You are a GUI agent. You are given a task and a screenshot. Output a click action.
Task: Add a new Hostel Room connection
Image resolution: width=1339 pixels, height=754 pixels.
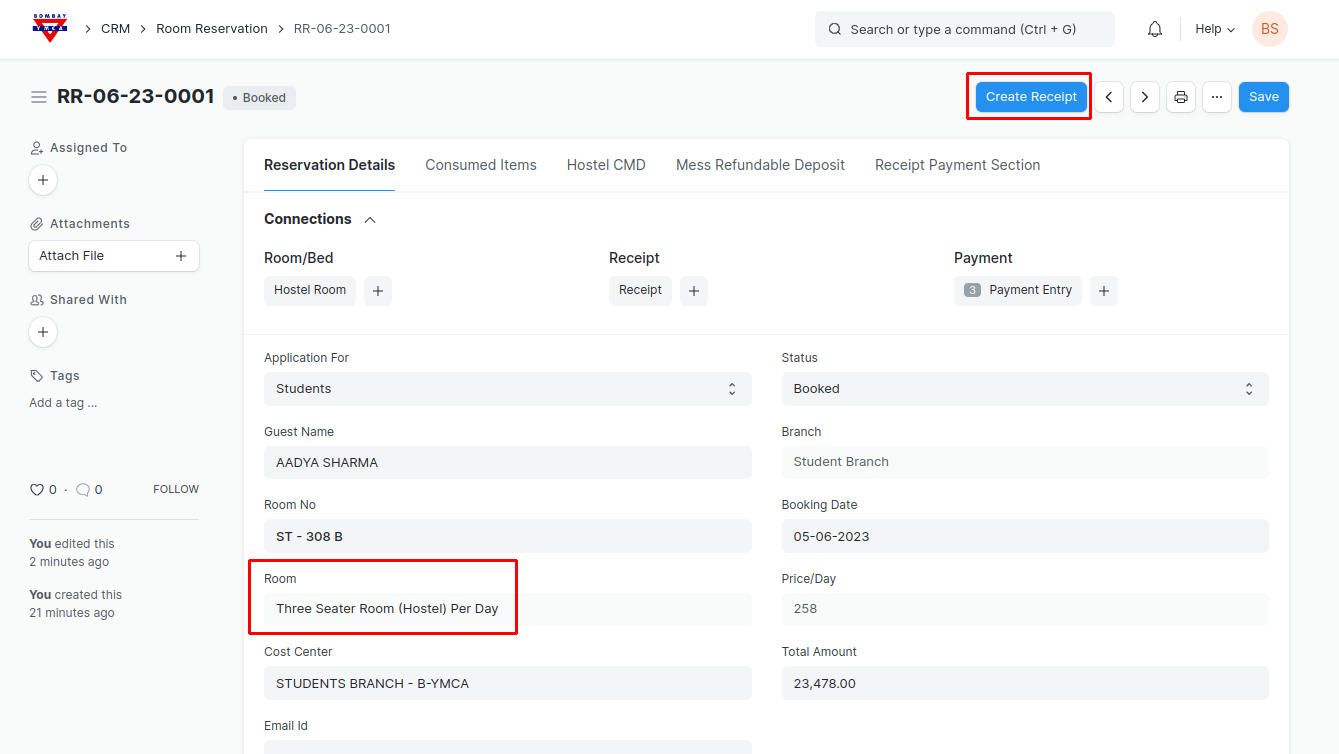click(378, 291)
